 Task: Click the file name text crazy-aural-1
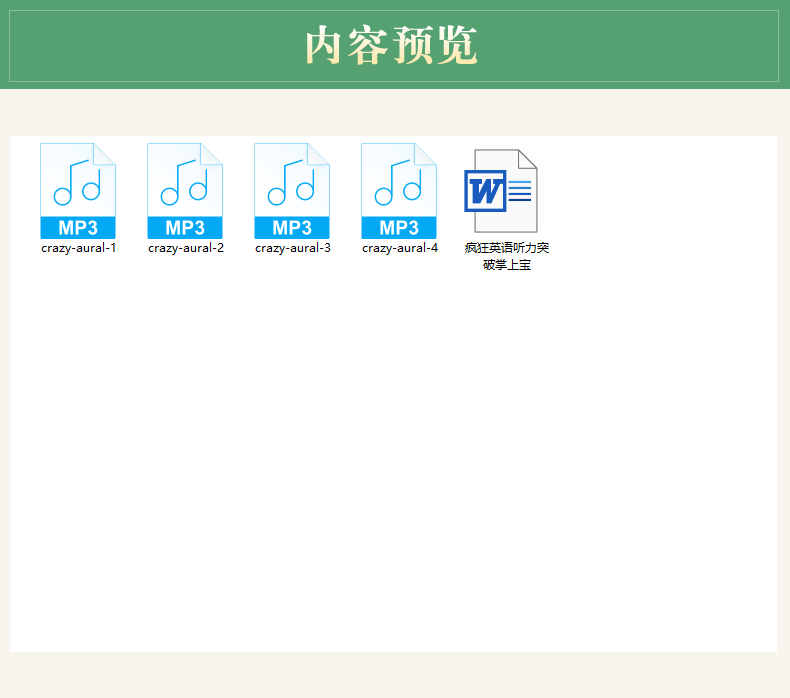[x=79, y=248]
